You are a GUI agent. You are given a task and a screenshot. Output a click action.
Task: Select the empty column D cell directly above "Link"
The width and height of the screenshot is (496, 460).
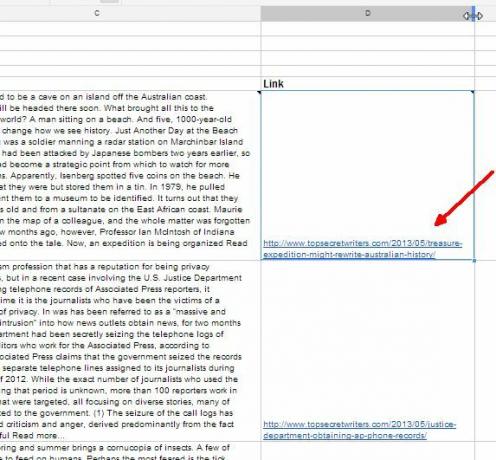coord(368,71)
